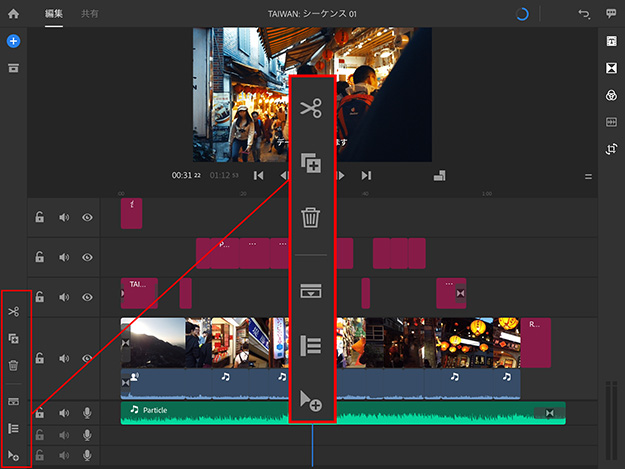Viewport: 625px width, 469px height.
Task: Open the aspect ratio selector below preview
Action: (x=439, y=176)
